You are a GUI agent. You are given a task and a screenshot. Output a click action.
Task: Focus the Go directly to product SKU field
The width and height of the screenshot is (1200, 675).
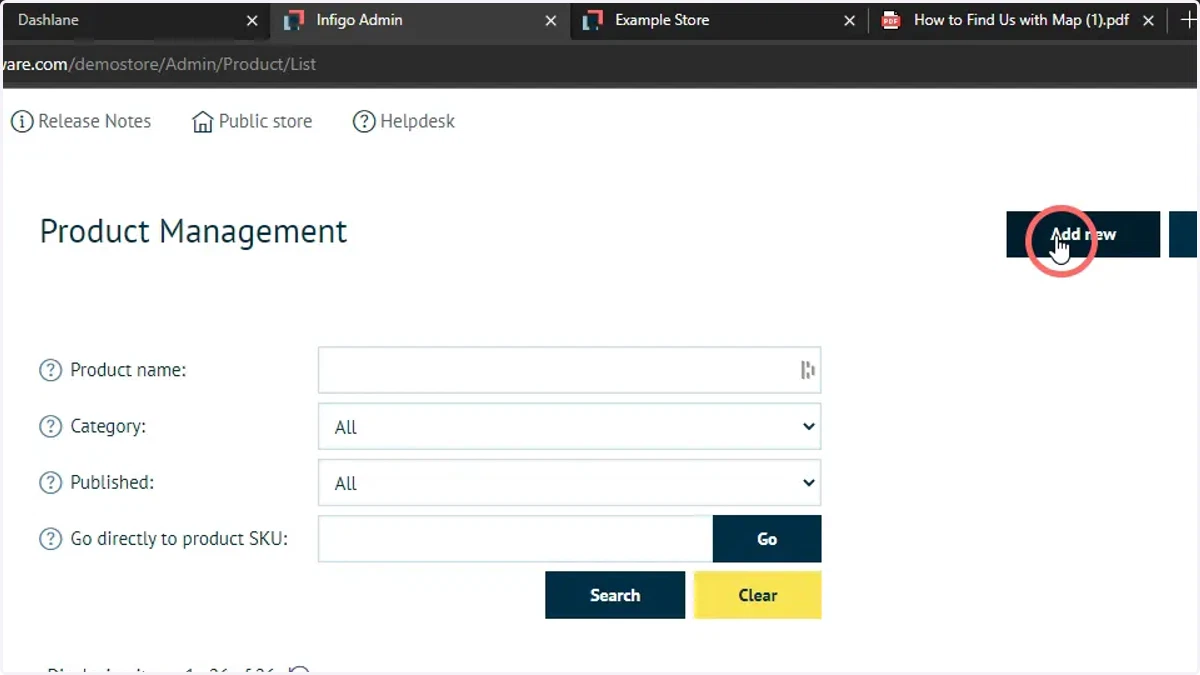point(515,539)
